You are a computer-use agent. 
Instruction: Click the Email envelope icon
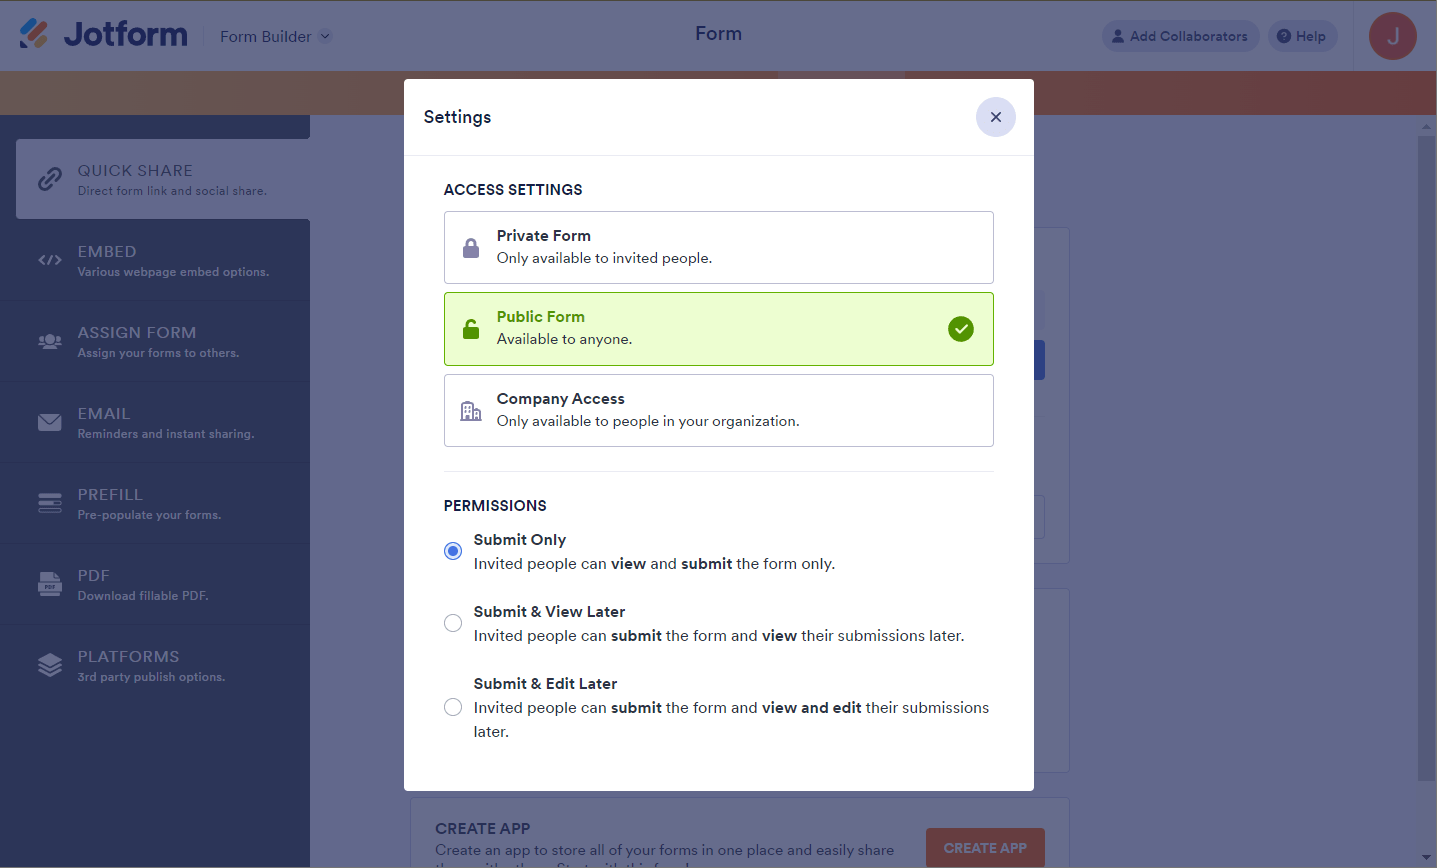(50, 422)
